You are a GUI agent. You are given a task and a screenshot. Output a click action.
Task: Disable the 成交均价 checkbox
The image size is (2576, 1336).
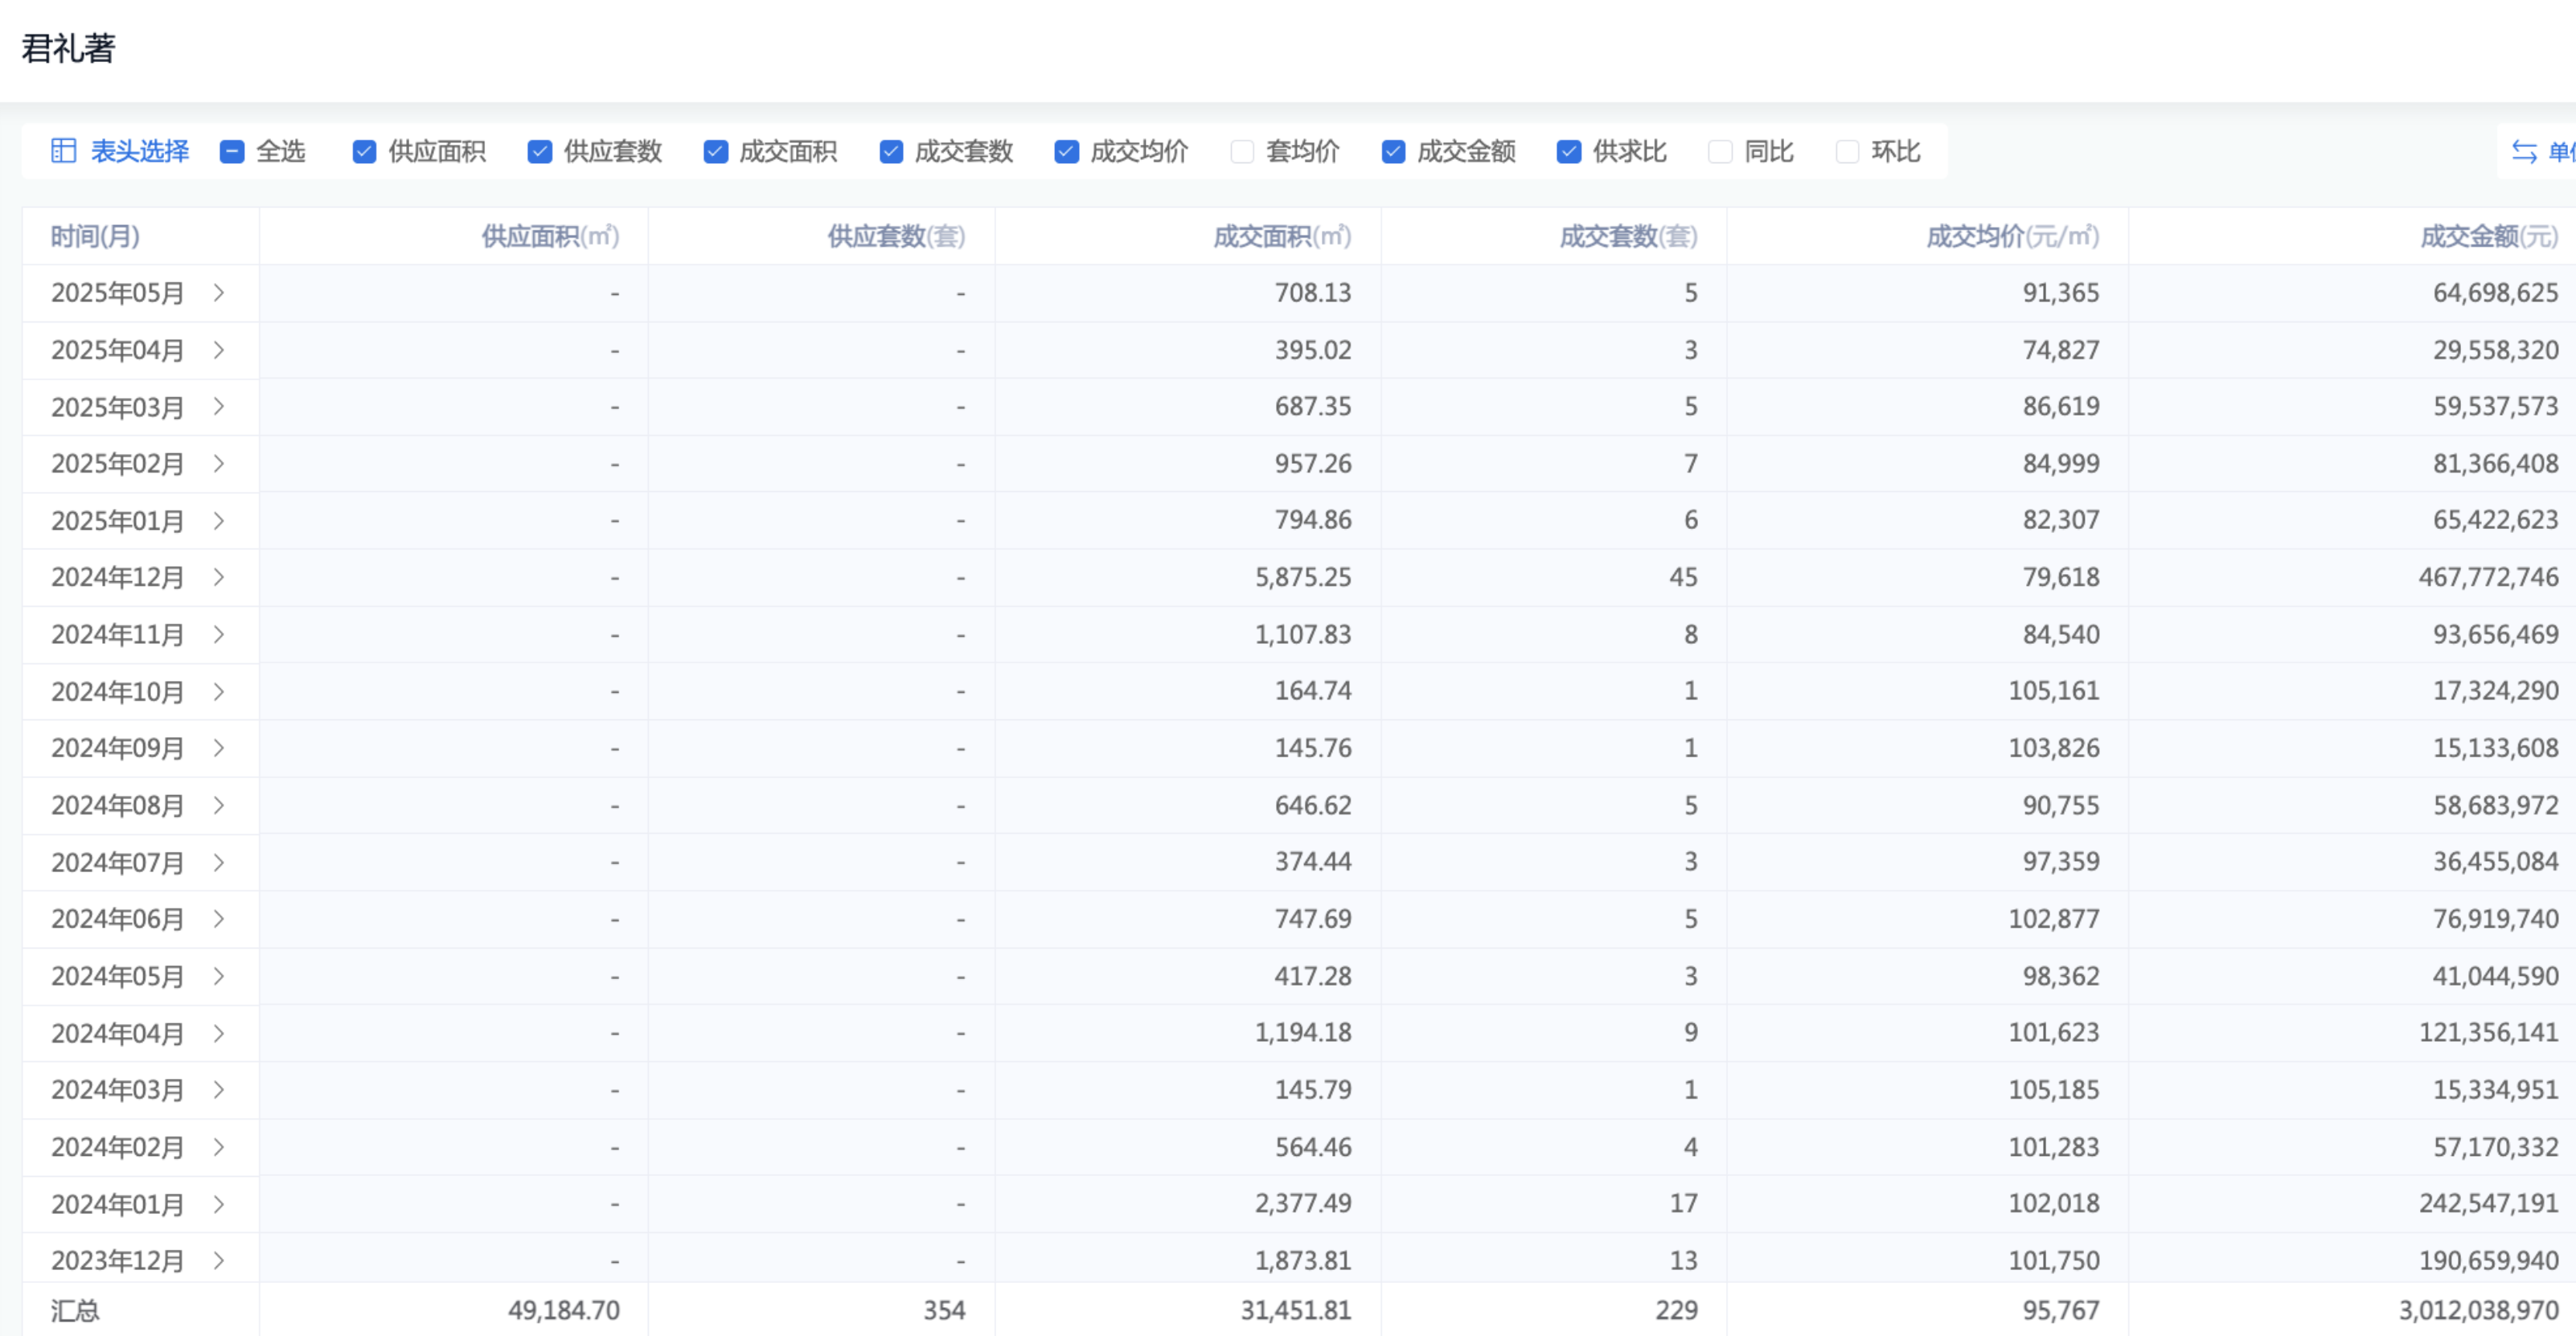pyautogui.click(x=1066, y=152)
